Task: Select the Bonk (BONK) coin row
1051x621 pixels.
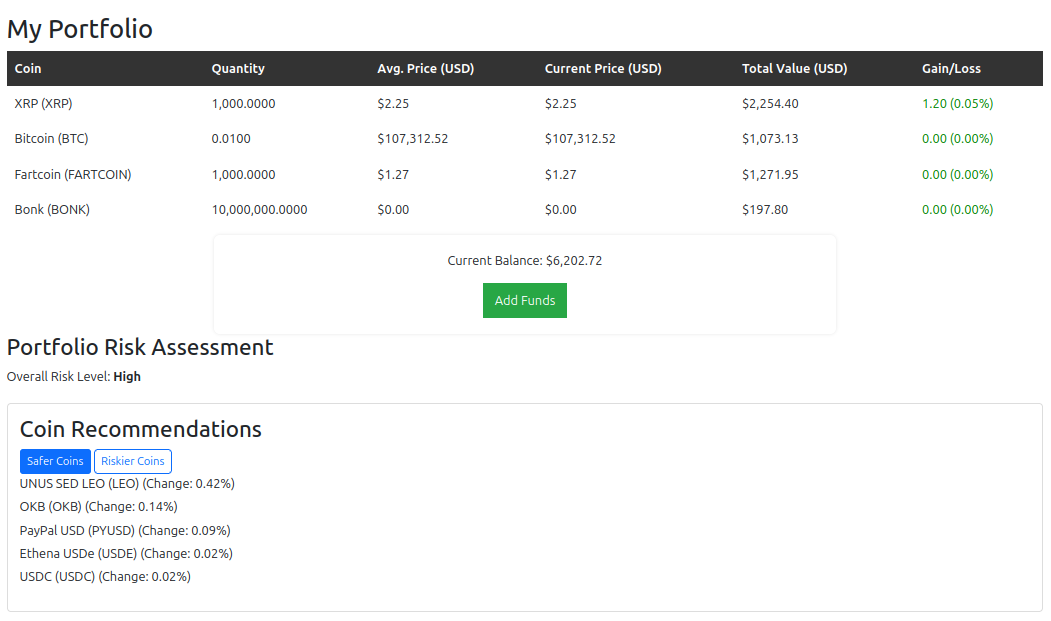Action: pyautogui.click(x=52, y=210)
